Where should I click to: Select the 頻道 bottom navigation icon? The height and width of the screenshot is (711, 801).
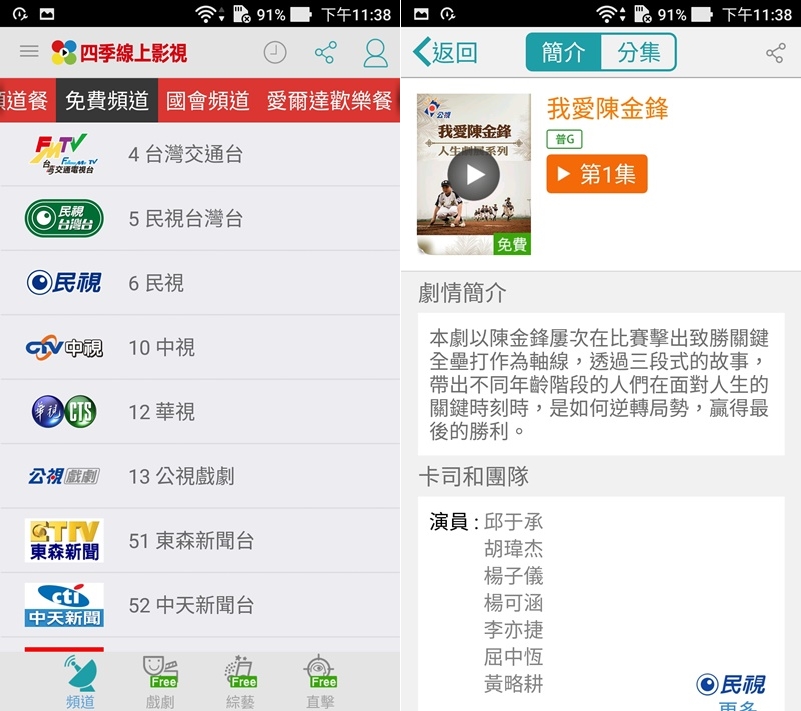(x=80, y=682)
